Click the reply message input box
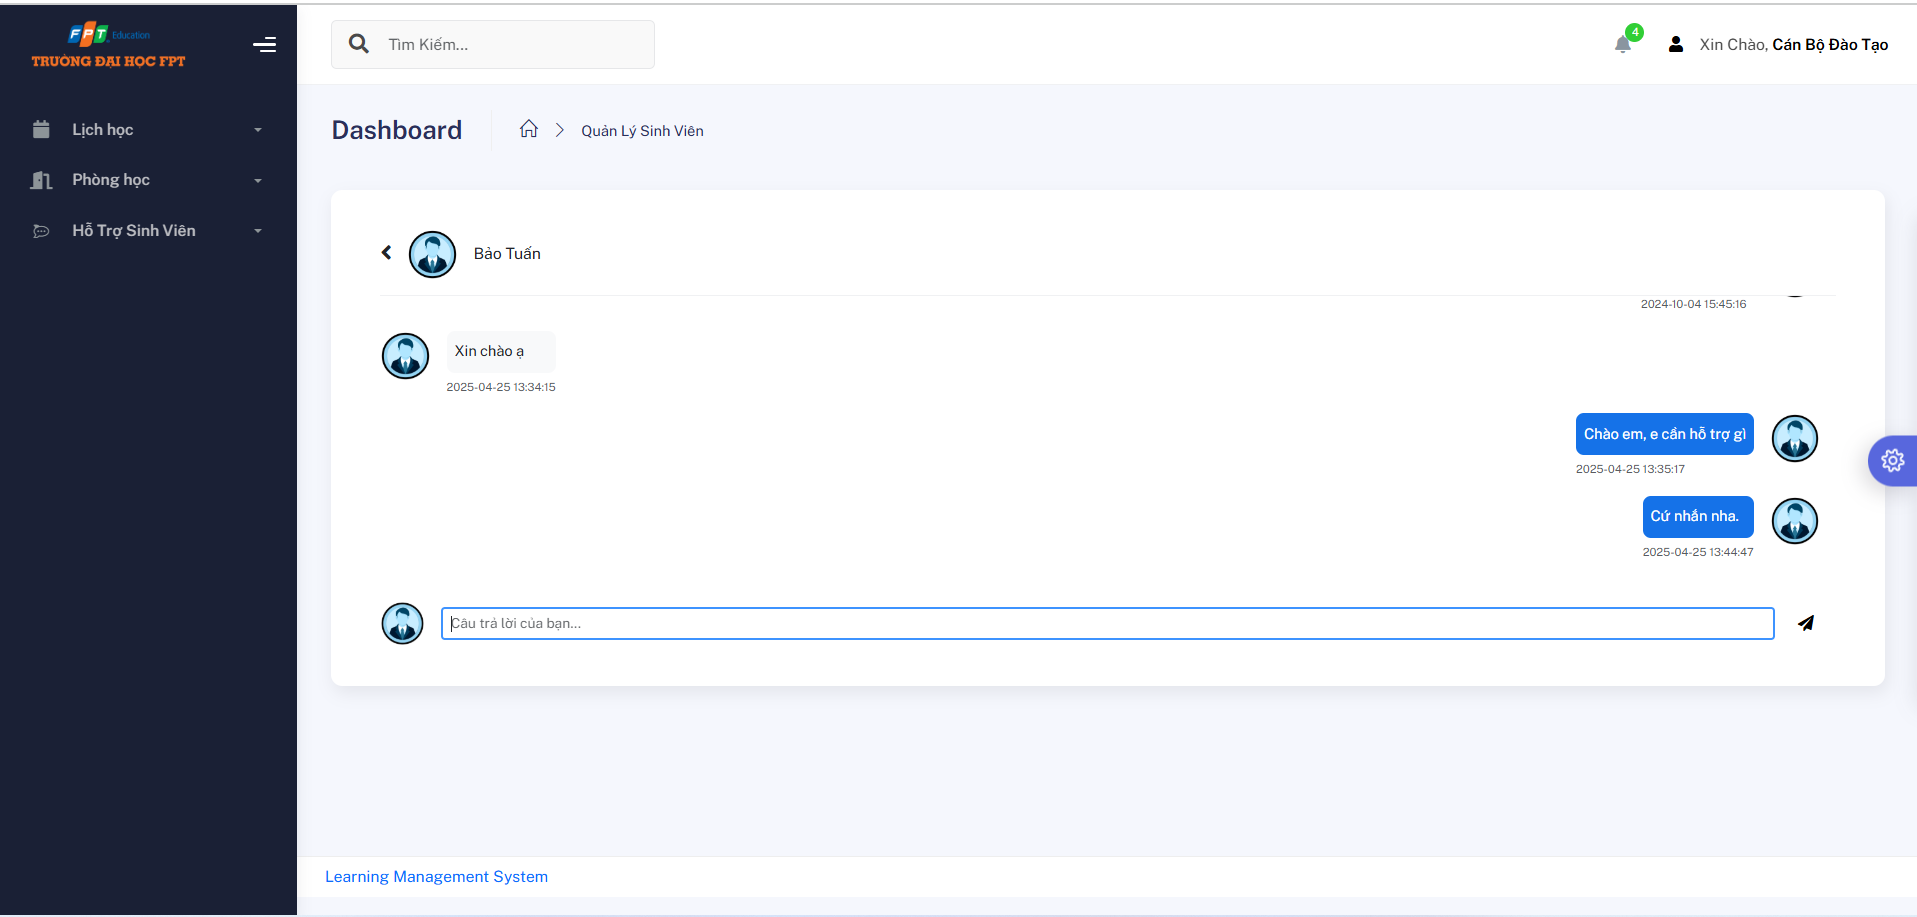This screenshot has width=1917, height=917. tap(1107, 623)
